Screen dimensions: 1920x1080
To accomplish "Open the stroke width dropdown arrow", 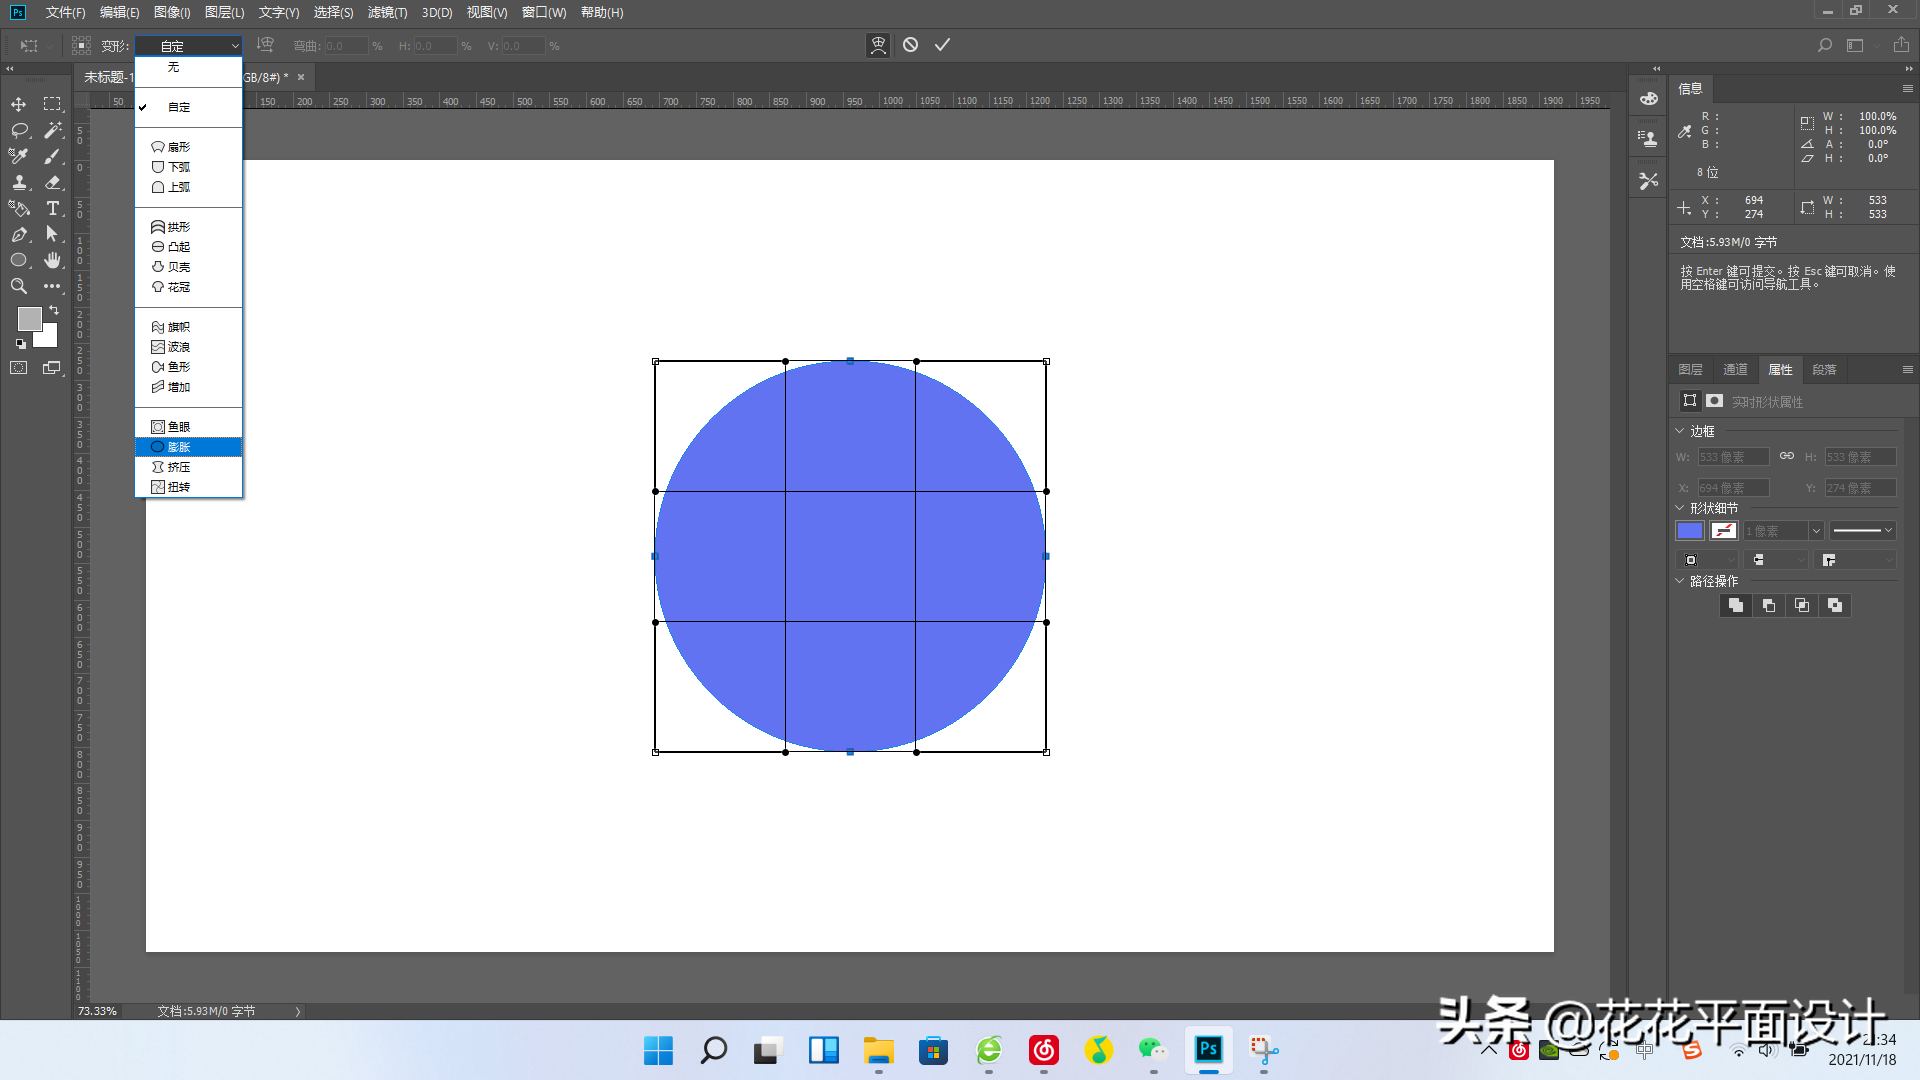I will [1816, 531].
